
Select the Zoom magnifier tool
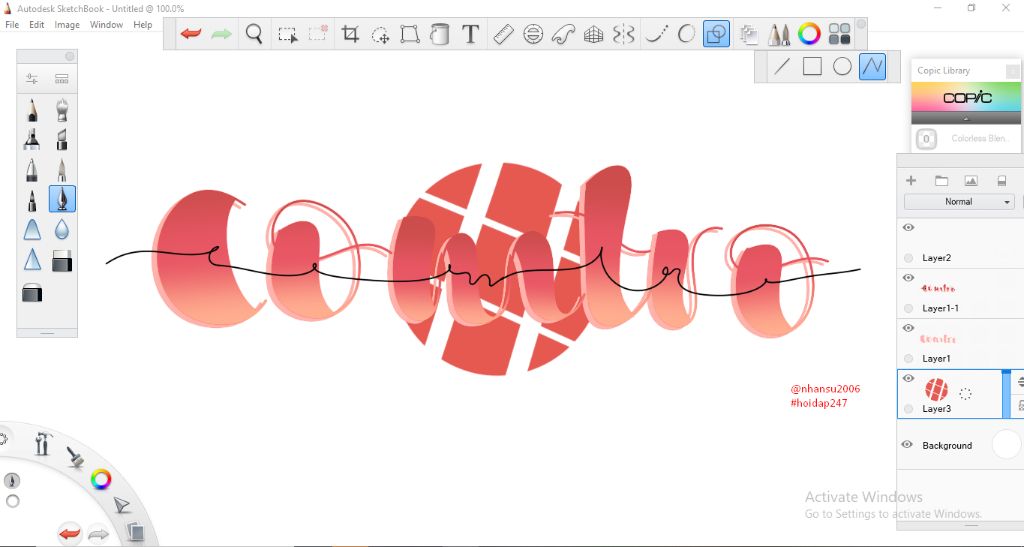coord(254,33)
